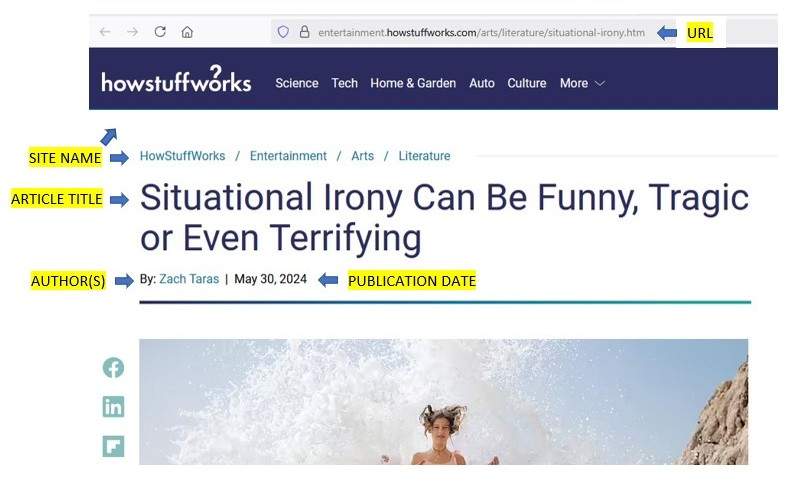Share article on Facebook

click(x=114, y=368)
